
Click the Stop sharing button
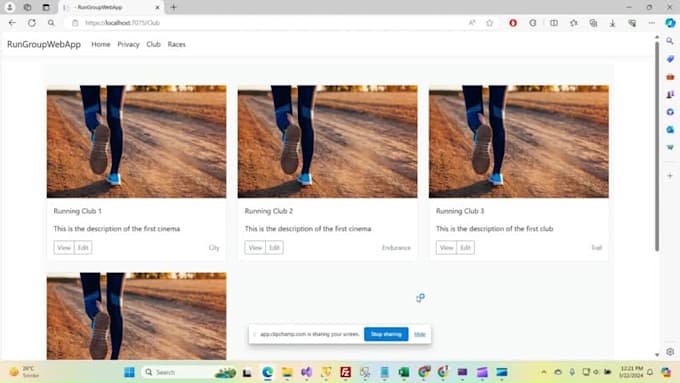pyautogui.click(x=386, y=334)
